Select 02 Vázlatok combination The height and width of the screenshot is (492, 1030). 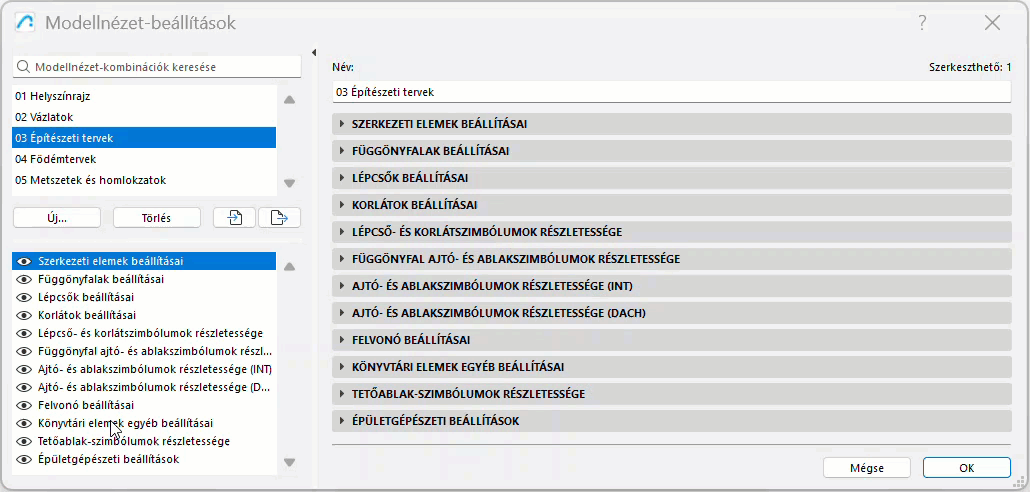point(144,117)
